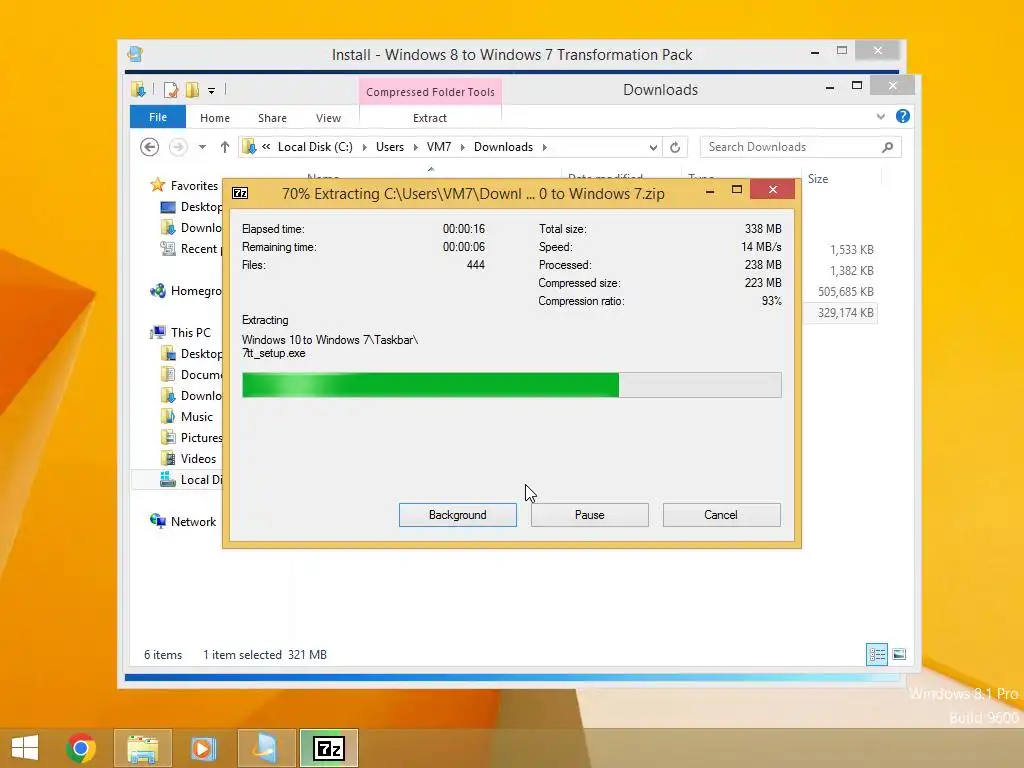
Task: Pause the 7-Zip extraction
Action: (589, 515)
